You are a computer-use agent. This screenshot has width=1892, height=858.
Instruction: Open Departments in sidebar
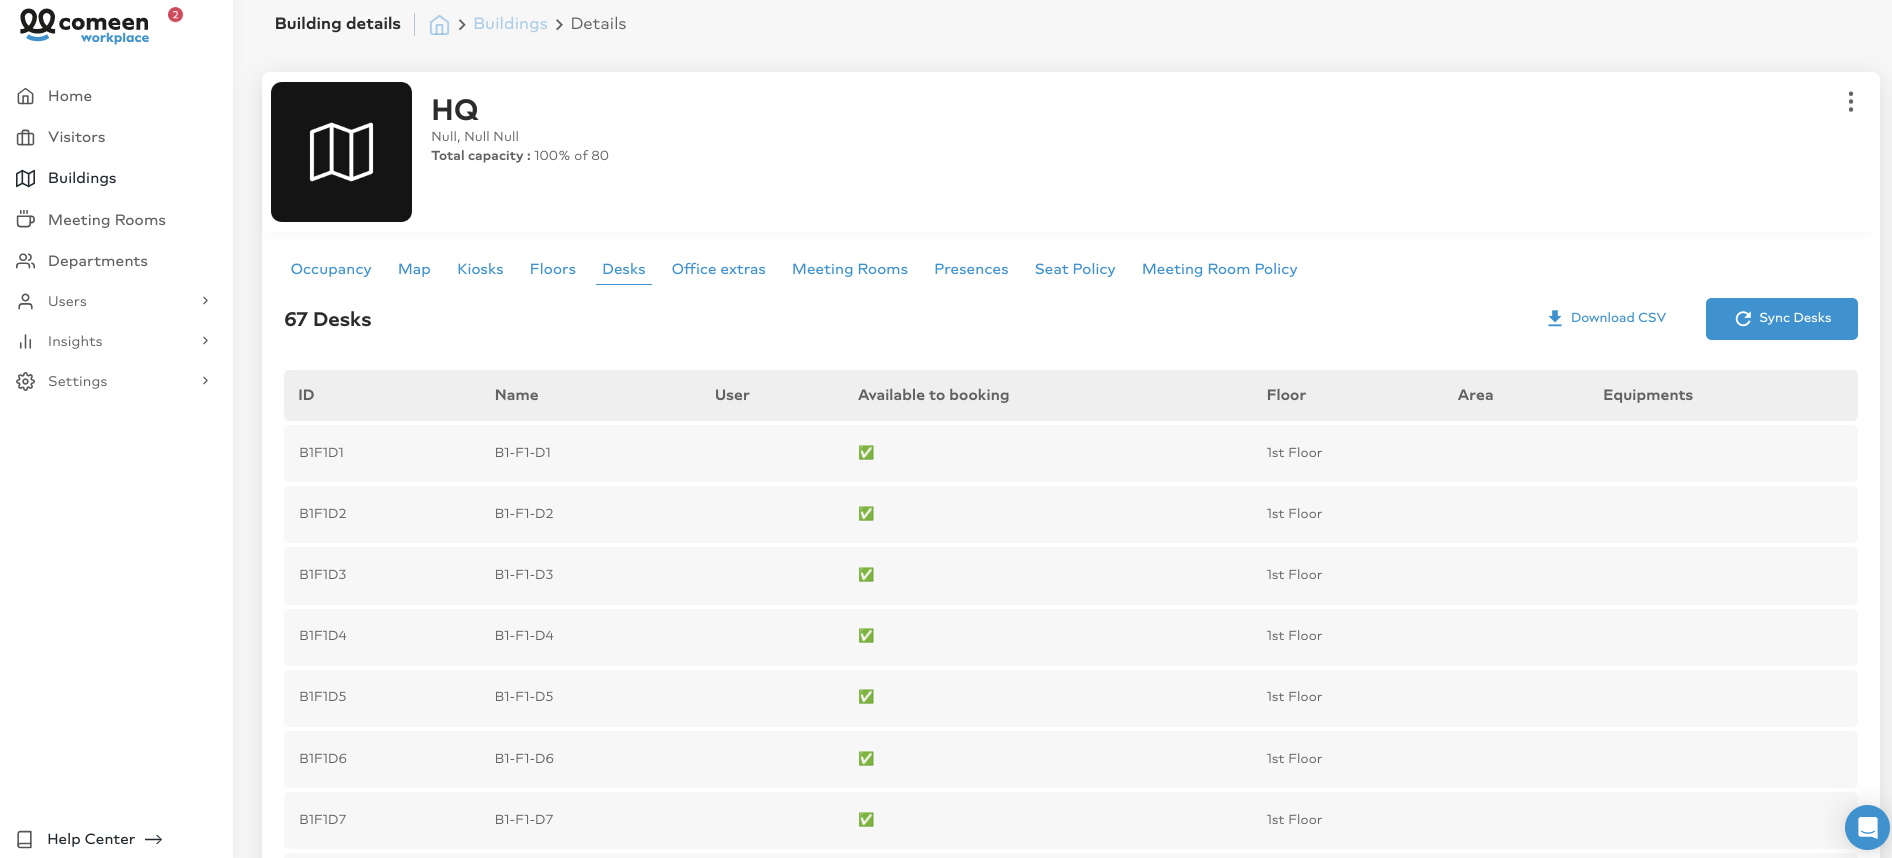point(98,261)
